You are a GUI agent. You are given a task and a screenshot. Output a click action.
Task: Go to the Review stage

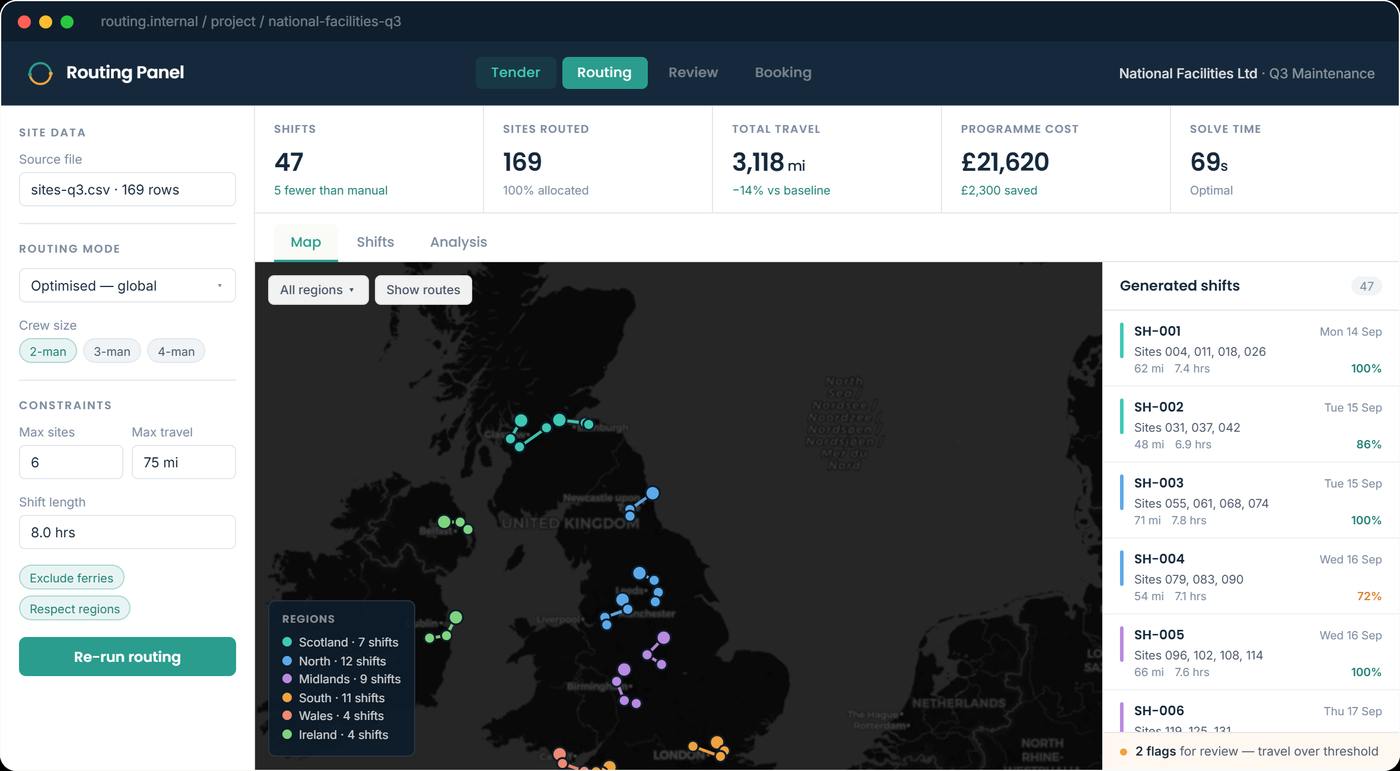(693, 73)
